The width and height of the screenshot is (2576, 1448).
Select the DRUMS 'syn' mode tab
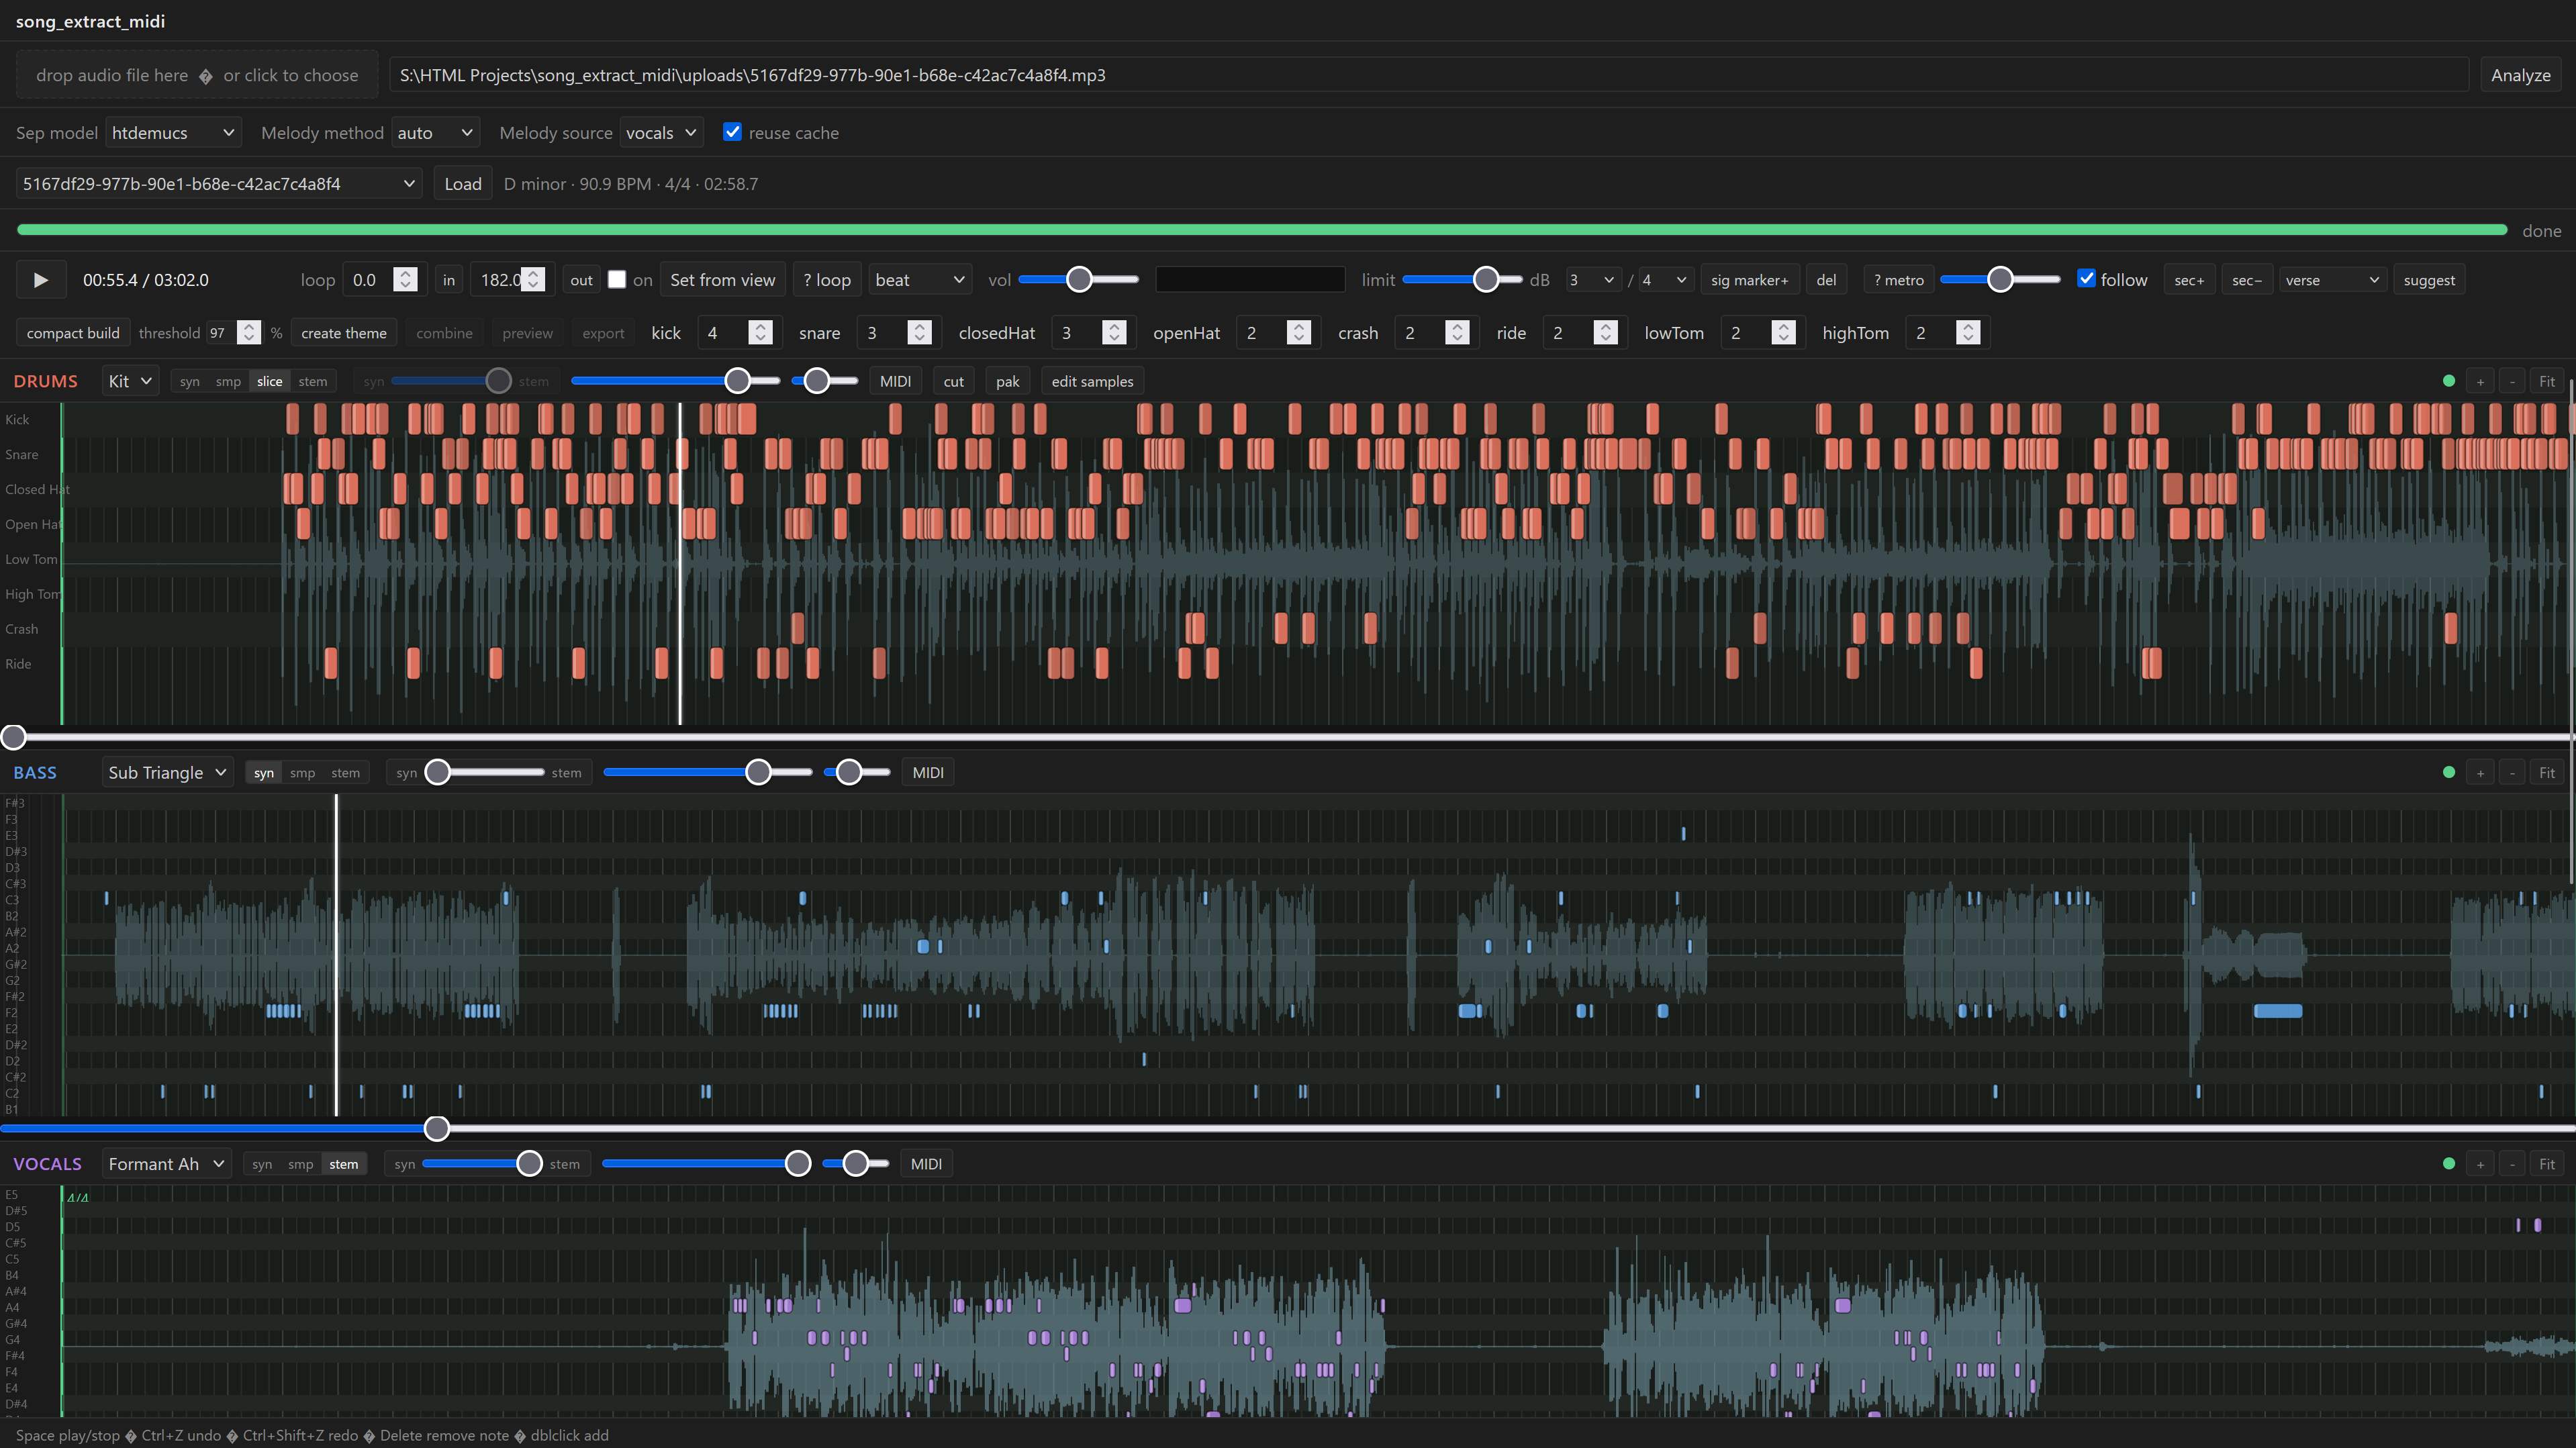[x=189, y=381]
